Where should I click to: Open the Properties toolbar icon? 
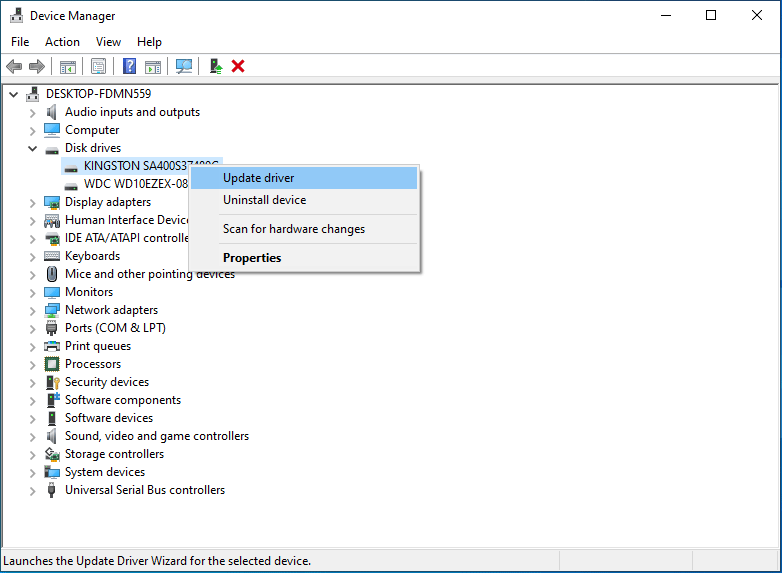pos(98,66)
